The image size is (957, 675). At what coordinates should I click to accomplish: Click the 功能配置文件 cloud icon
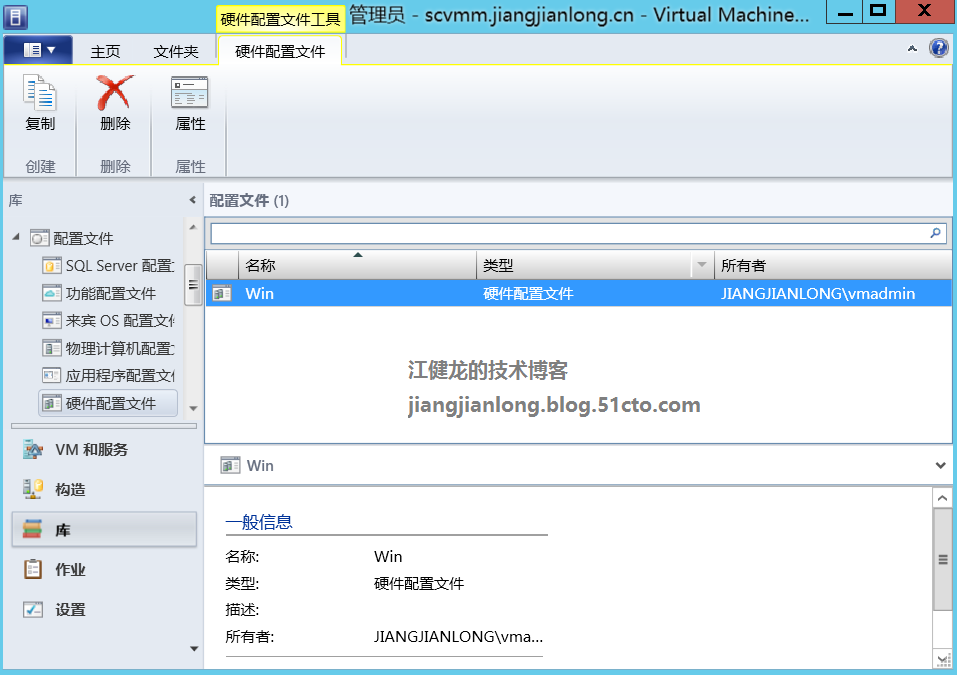click(51, 293)
